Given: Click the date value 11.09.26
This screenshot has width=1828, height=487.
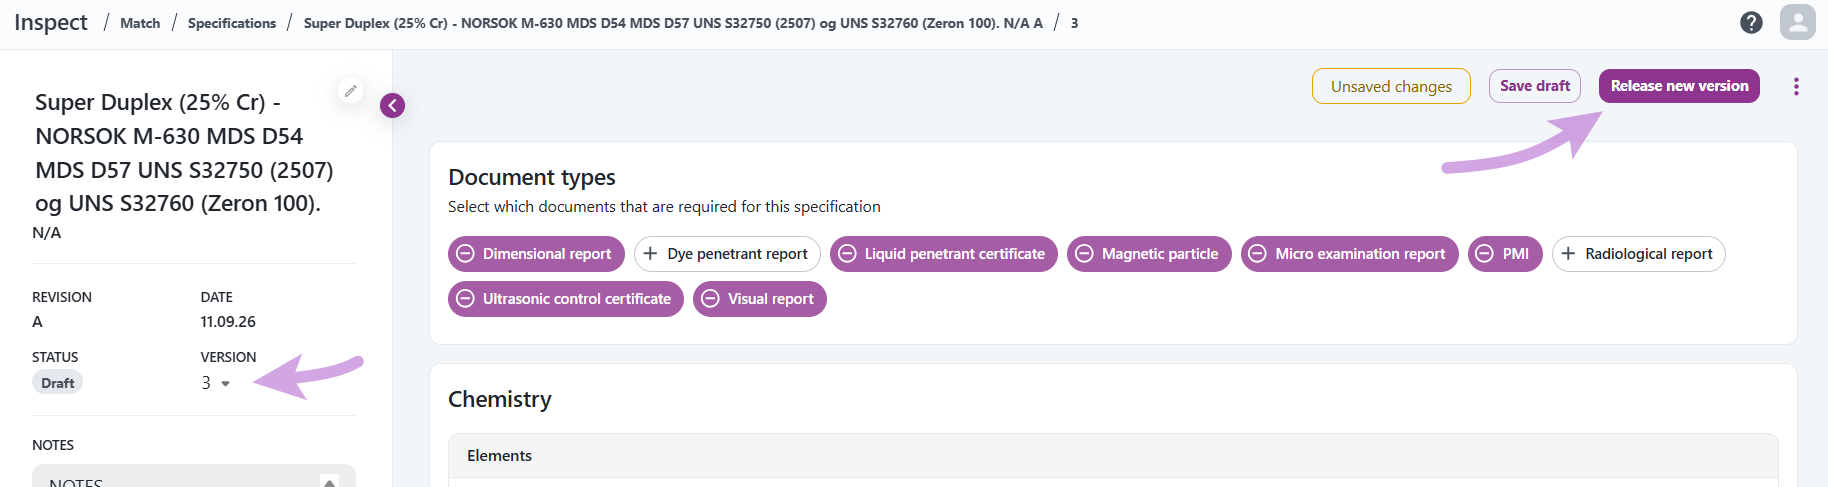Looking at the screenshot, I should click(x=228, y=322).
